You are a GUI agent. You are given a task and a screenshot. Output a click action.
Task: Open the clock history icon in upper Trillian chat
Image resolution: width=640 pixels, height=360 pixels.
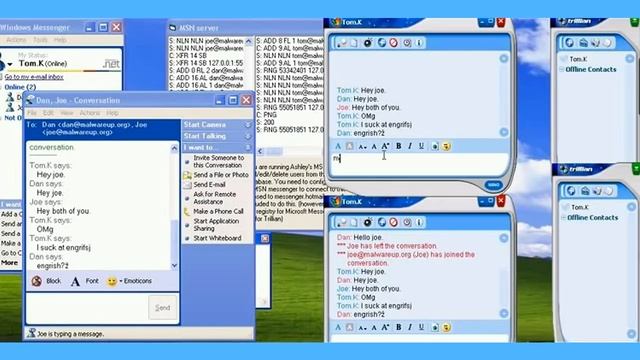(x=407, y=43)
